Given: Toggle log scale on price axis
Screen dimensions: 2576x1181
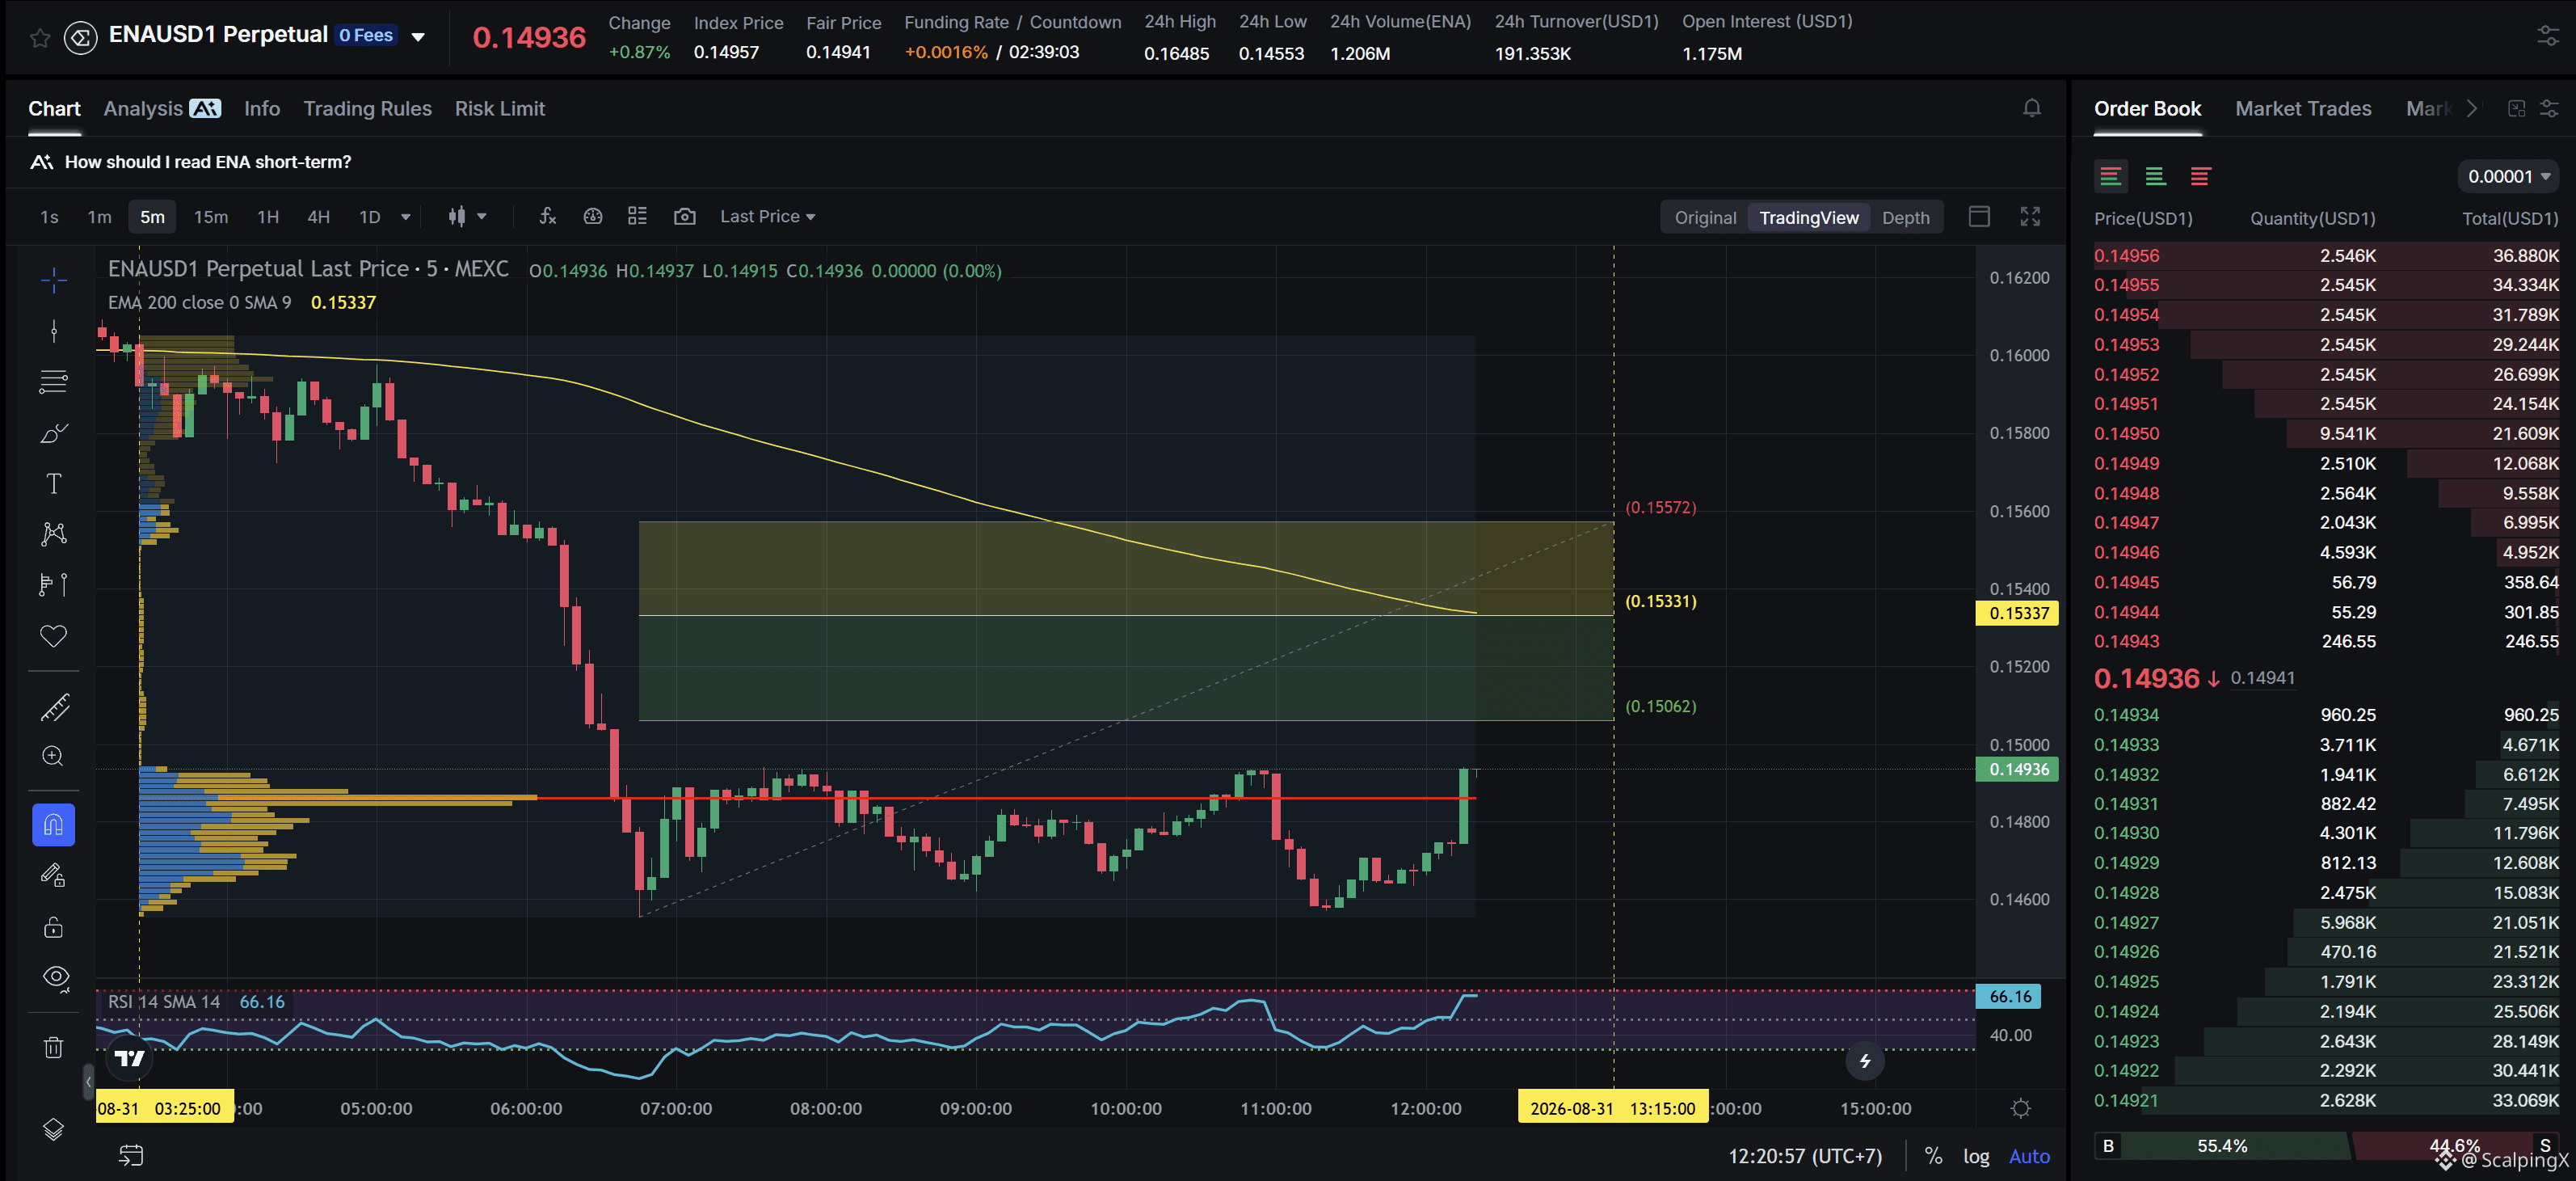Looking at the screenshot, I should click(x=1976, y=1156).
